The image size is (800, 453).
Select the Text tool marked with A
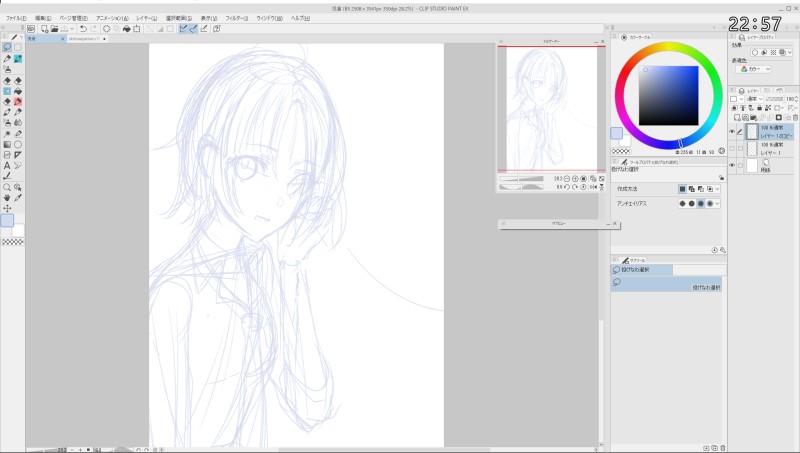7,165
